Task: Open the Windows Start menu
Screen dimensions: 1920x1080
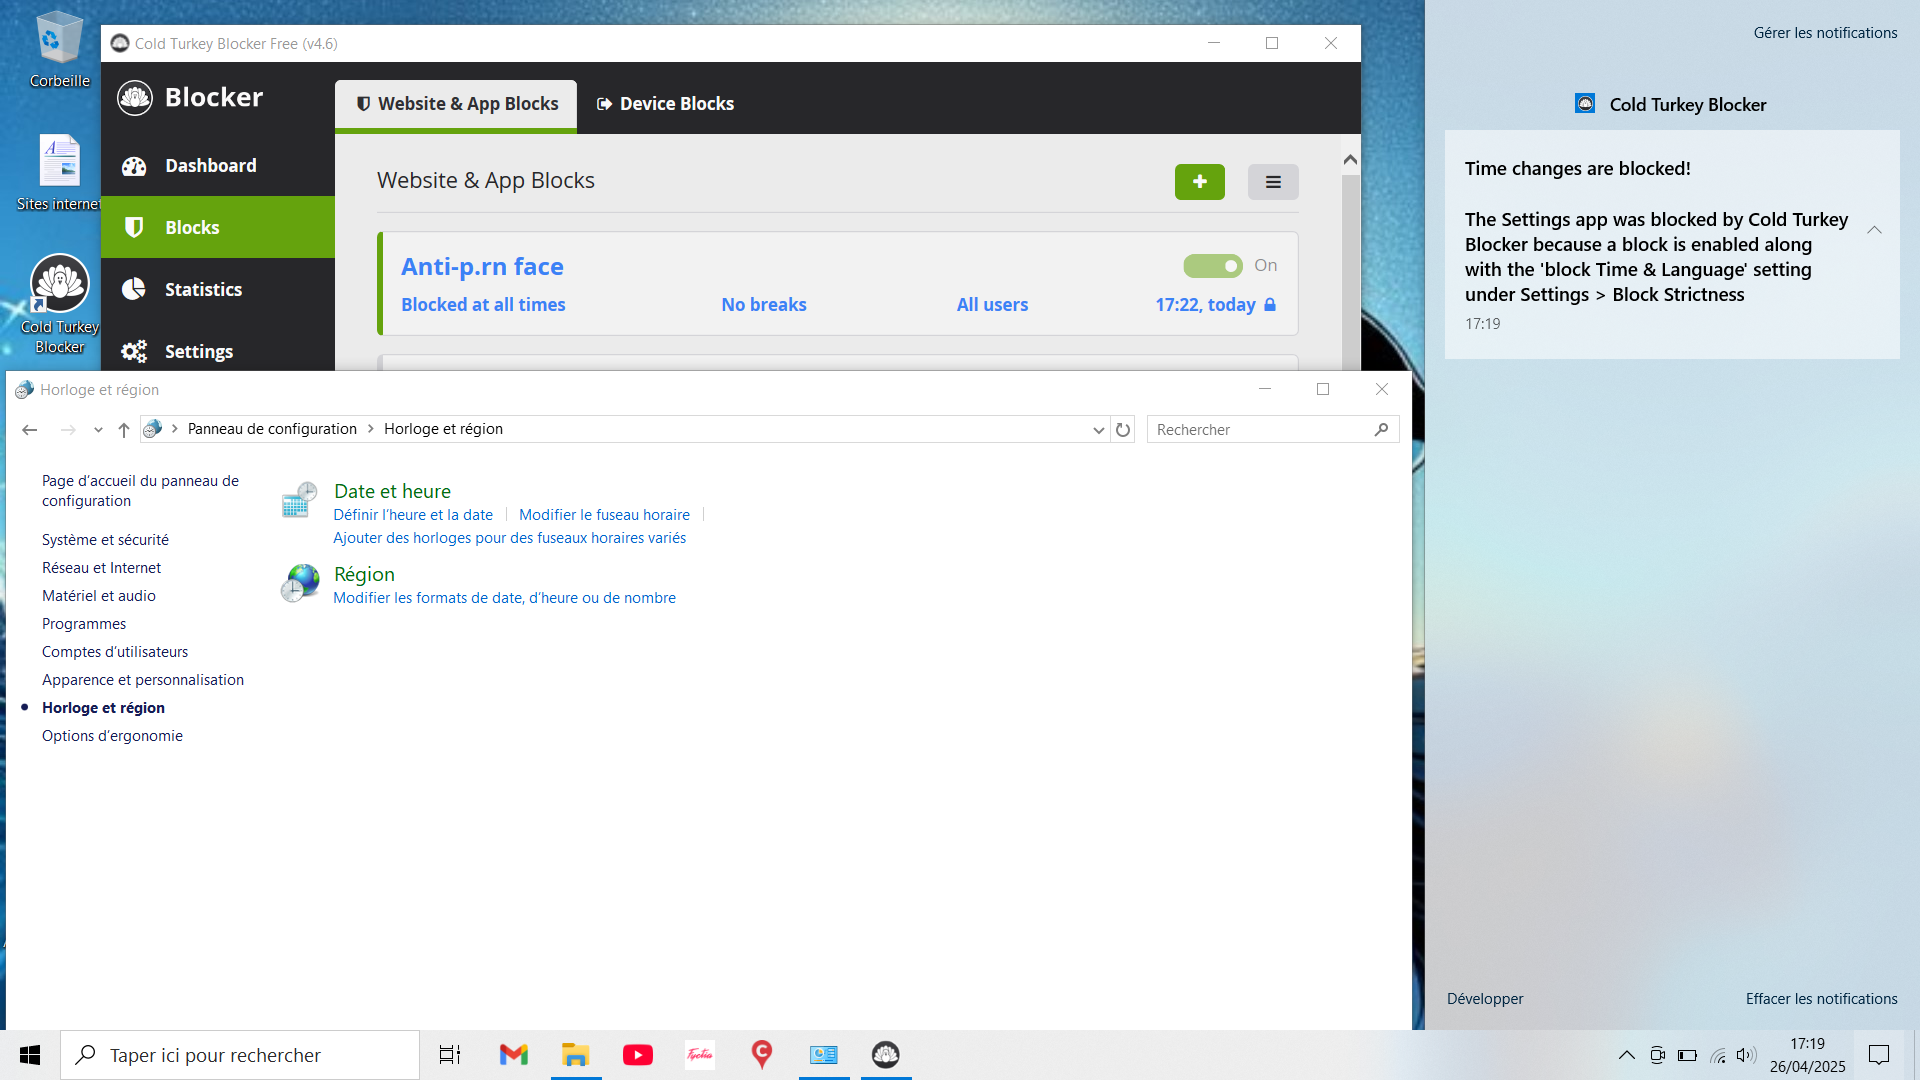Action: pyautogui.click(x=30, y=1055)
